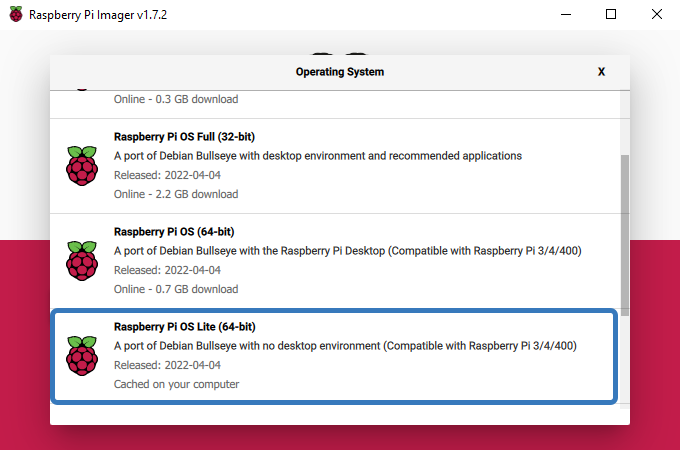This screenshot has height=450, width=680.
Task: Click 'Online - 0.7 GB download' text
Action: [x=176, y=289]
